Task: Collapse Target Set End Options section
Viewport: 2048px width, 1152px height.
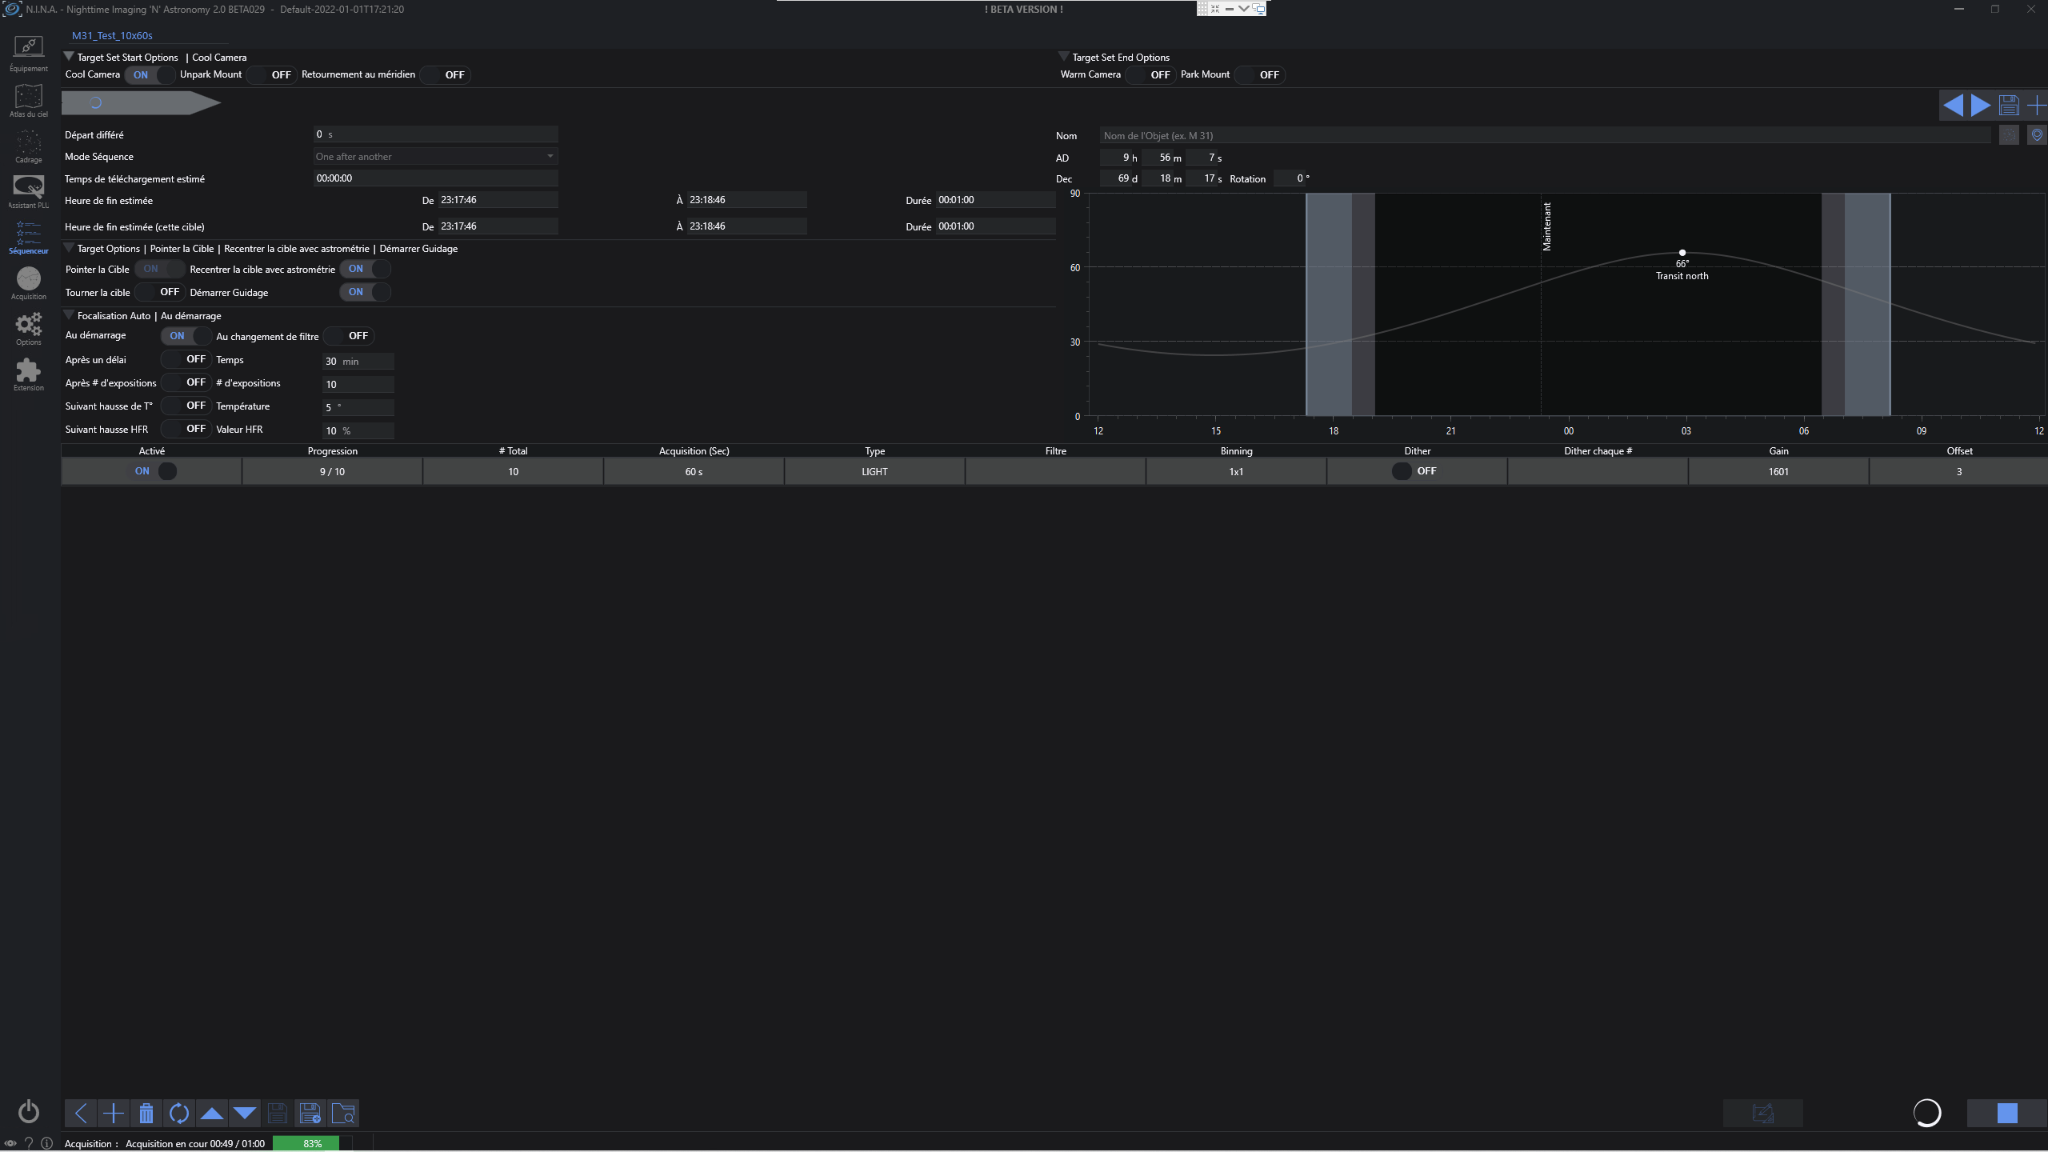Action: tap(1064, 57)
